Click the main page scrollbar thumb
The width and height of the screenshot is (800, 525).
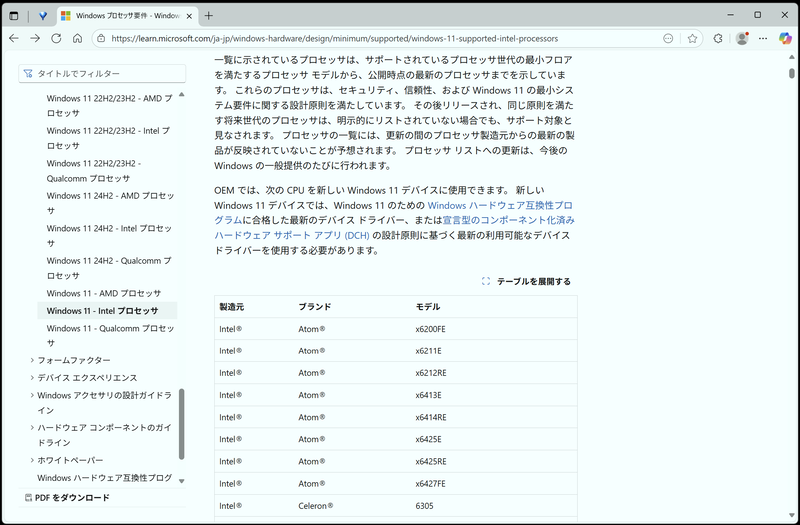[792, 73]
